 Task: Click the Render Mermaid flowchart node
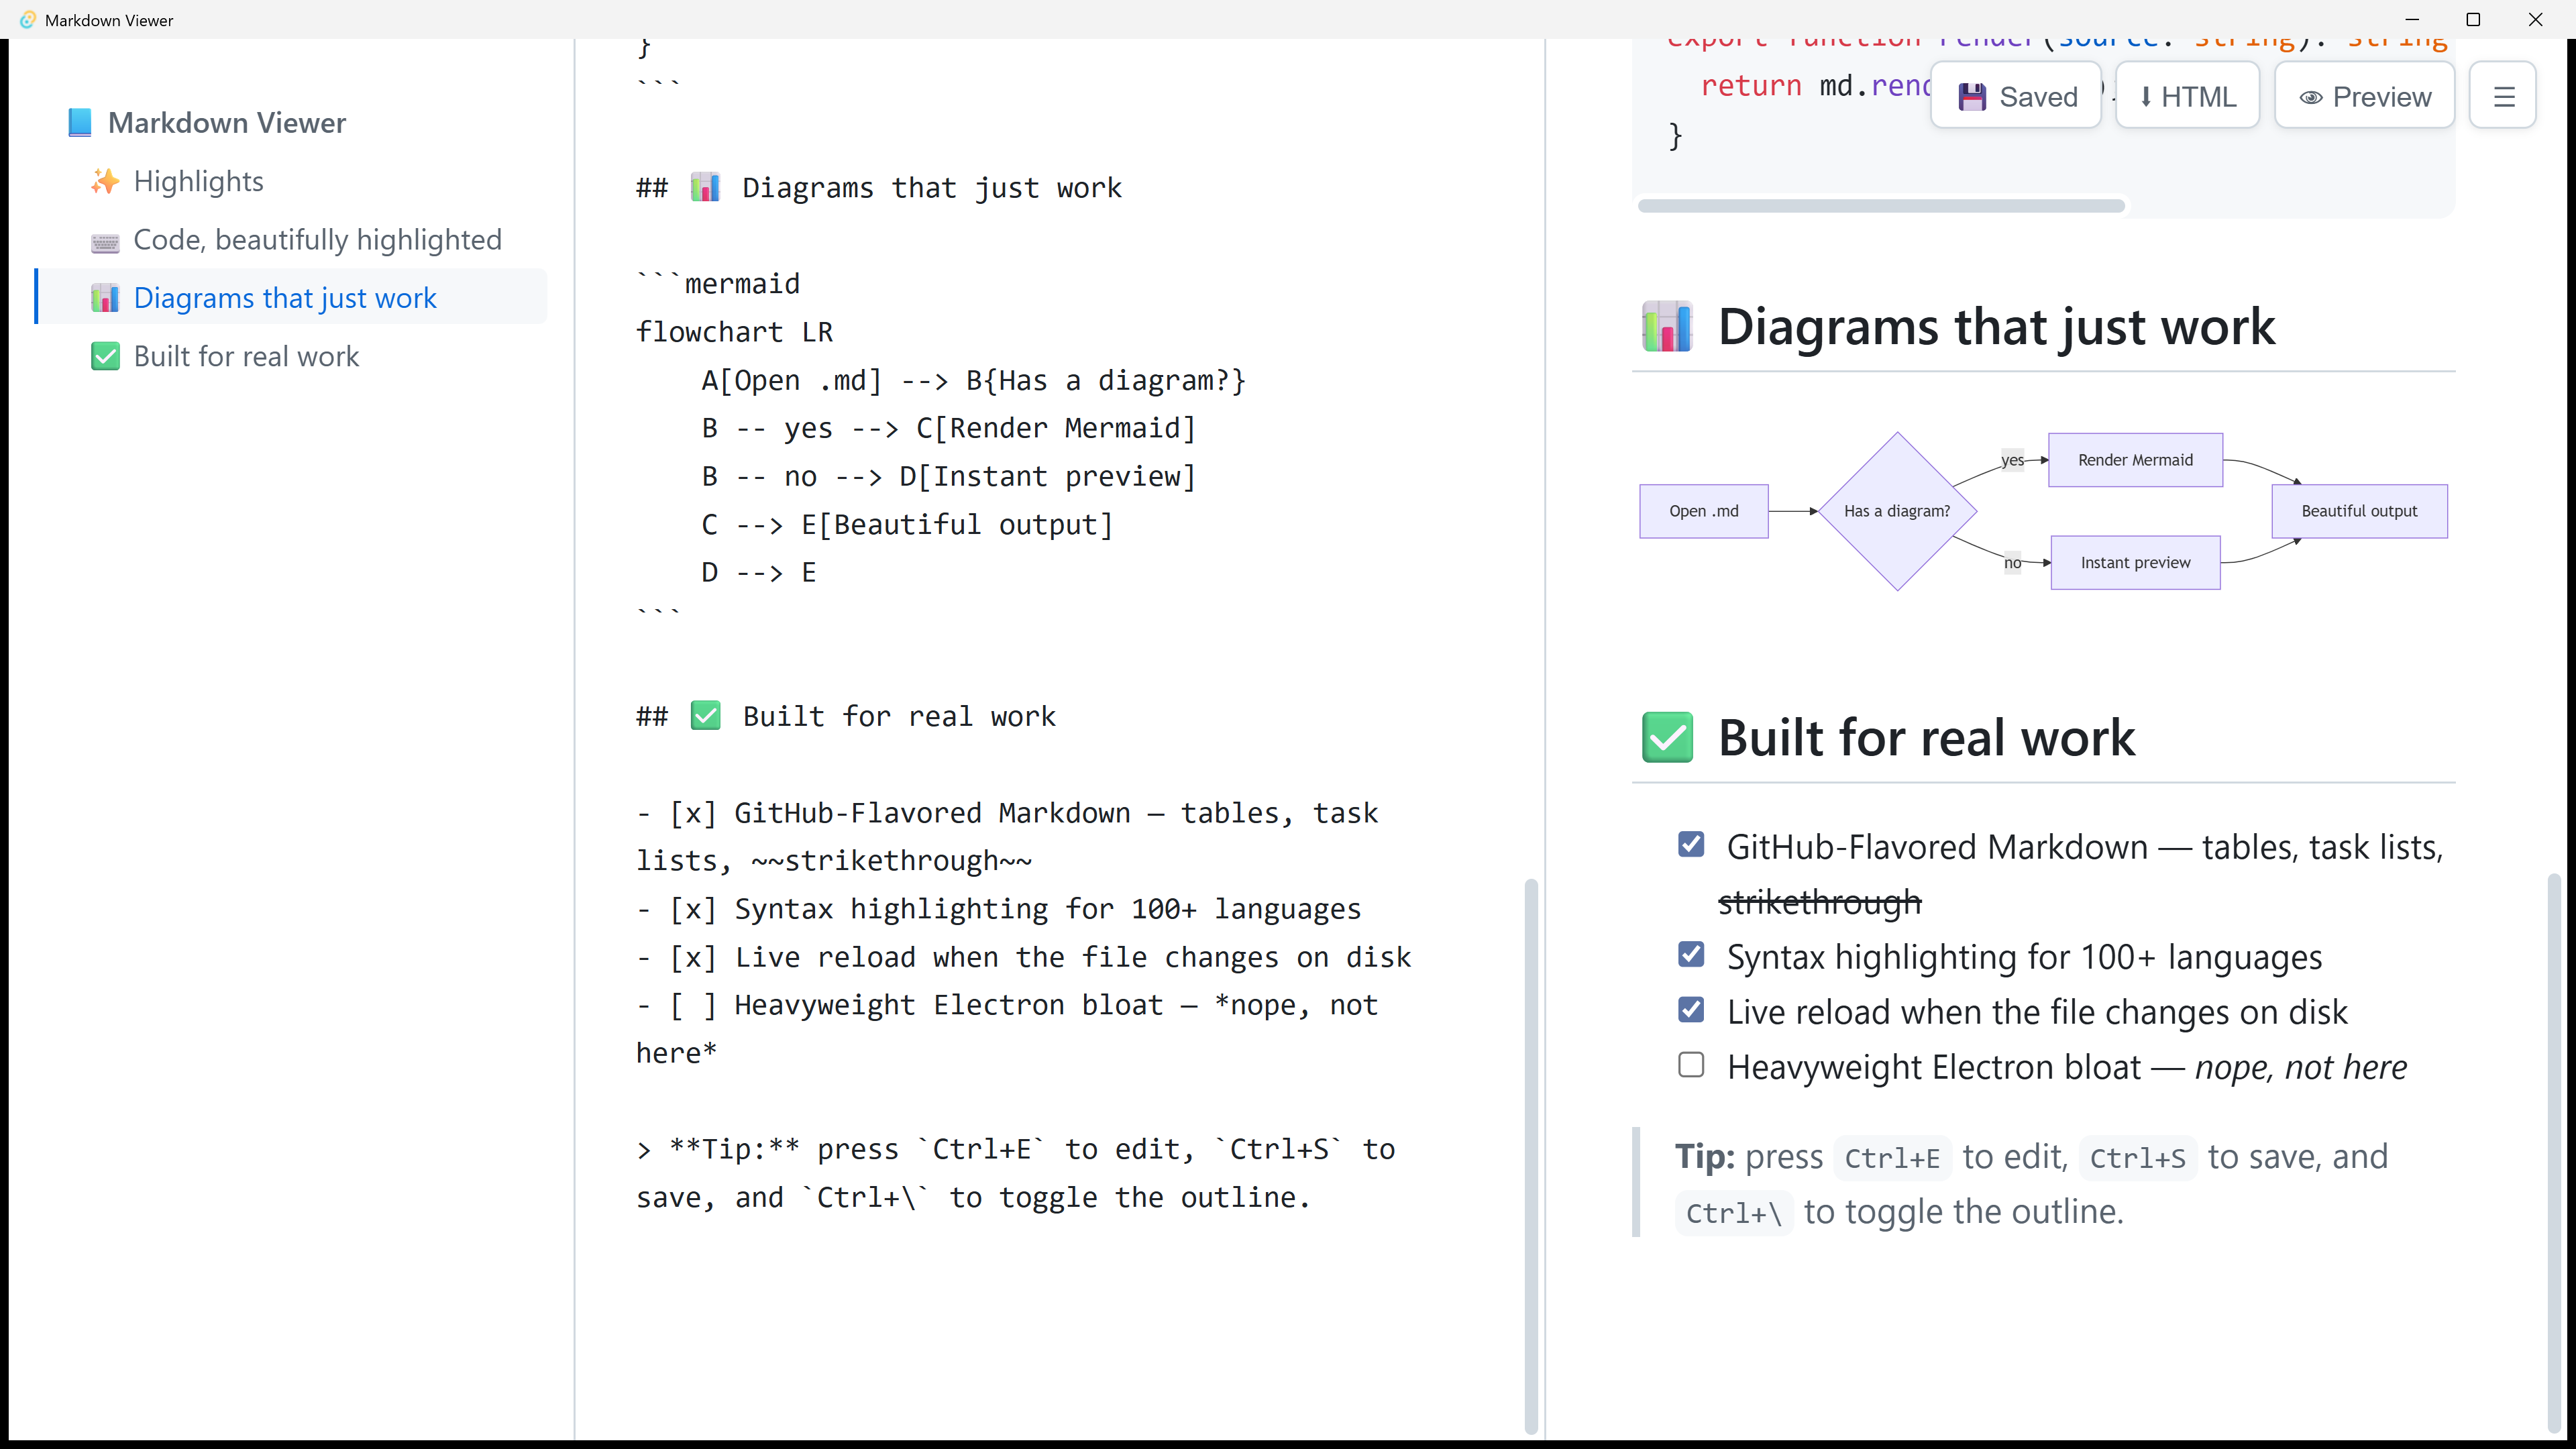pos(2135,460)
